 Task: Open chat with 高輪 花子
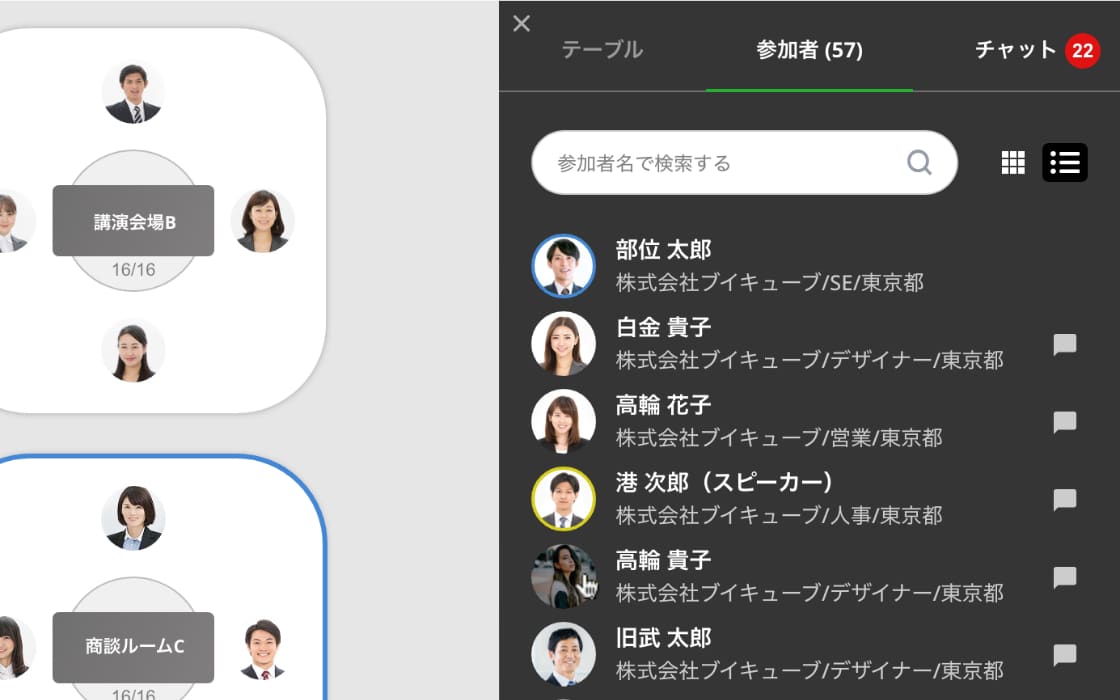(x=1064, y=421)
